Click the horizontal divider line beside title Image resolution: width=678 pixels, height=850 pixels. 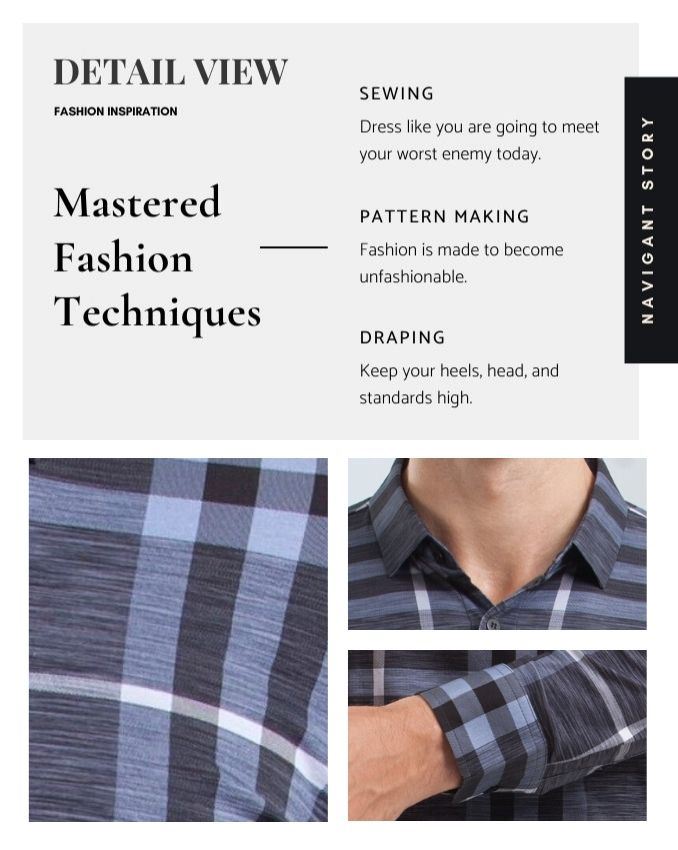pyautogui.click(x=294, y=247)
